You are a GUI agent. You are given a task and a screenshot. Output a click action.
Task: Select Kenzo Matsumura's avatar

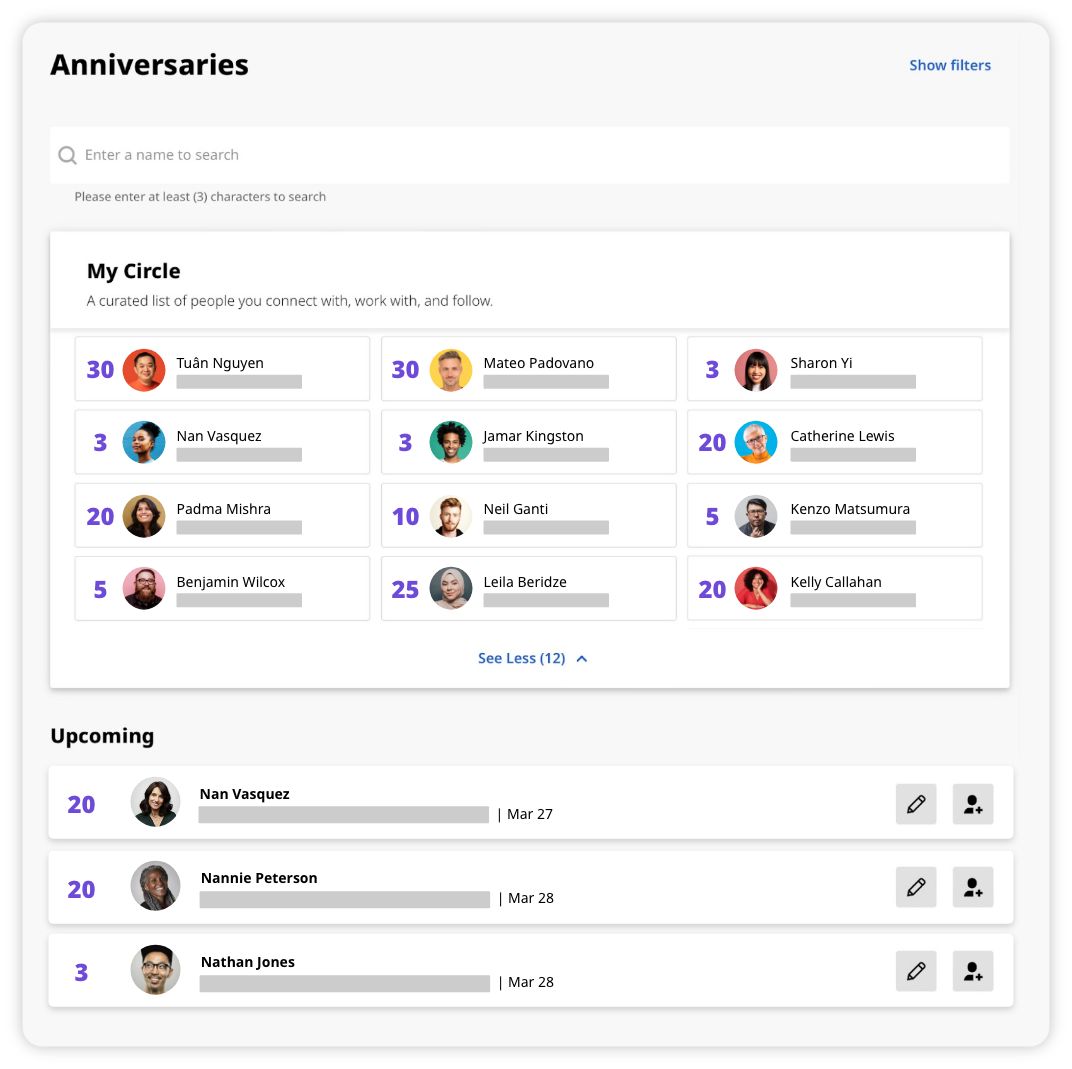[755, 516]
